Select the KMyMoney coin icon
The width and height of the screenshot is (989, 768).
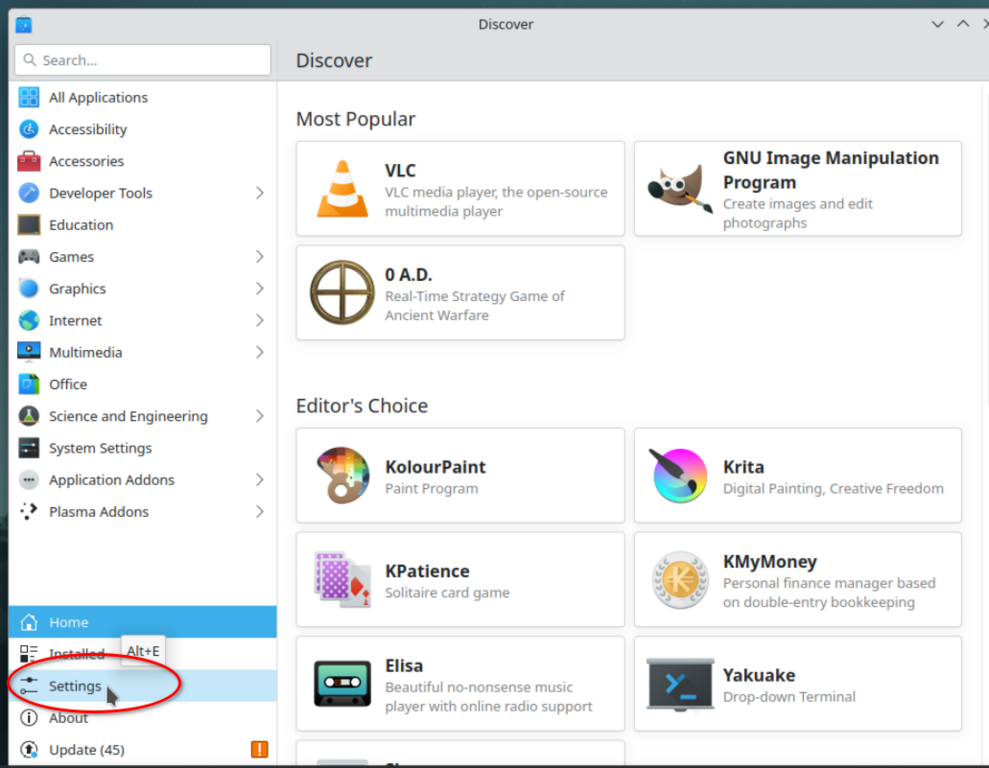[680, 580]
